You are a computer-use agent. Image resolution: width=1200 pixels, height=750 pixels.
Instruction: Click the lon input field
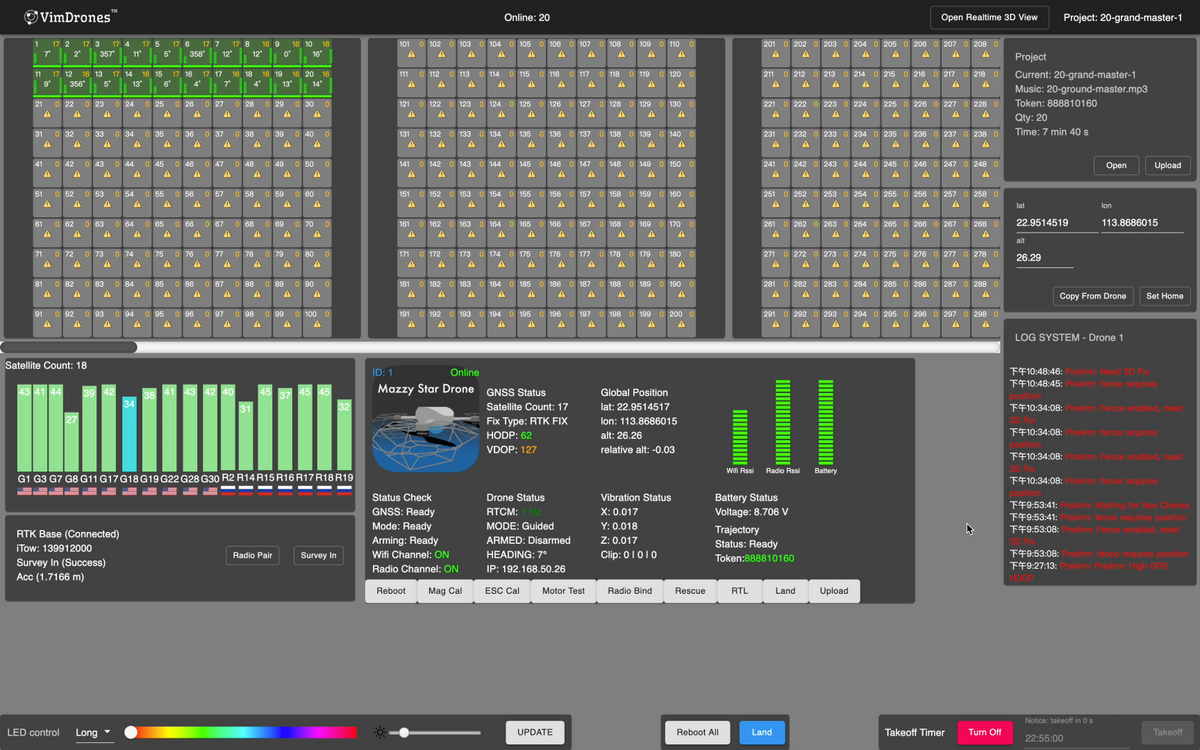pos(1142,222)
